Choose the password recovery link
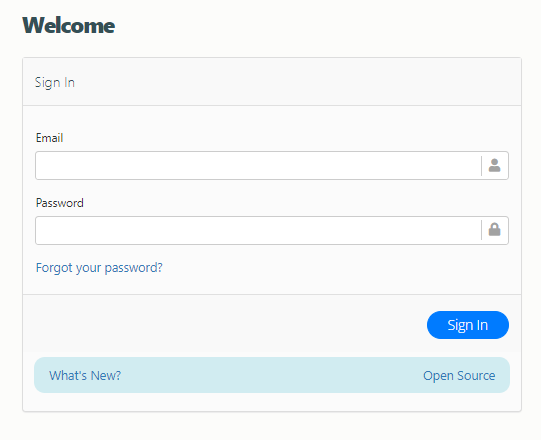Image resolution: width=541 pixels, height=440 pixels. pyautogui.click(x=99, y=268)
